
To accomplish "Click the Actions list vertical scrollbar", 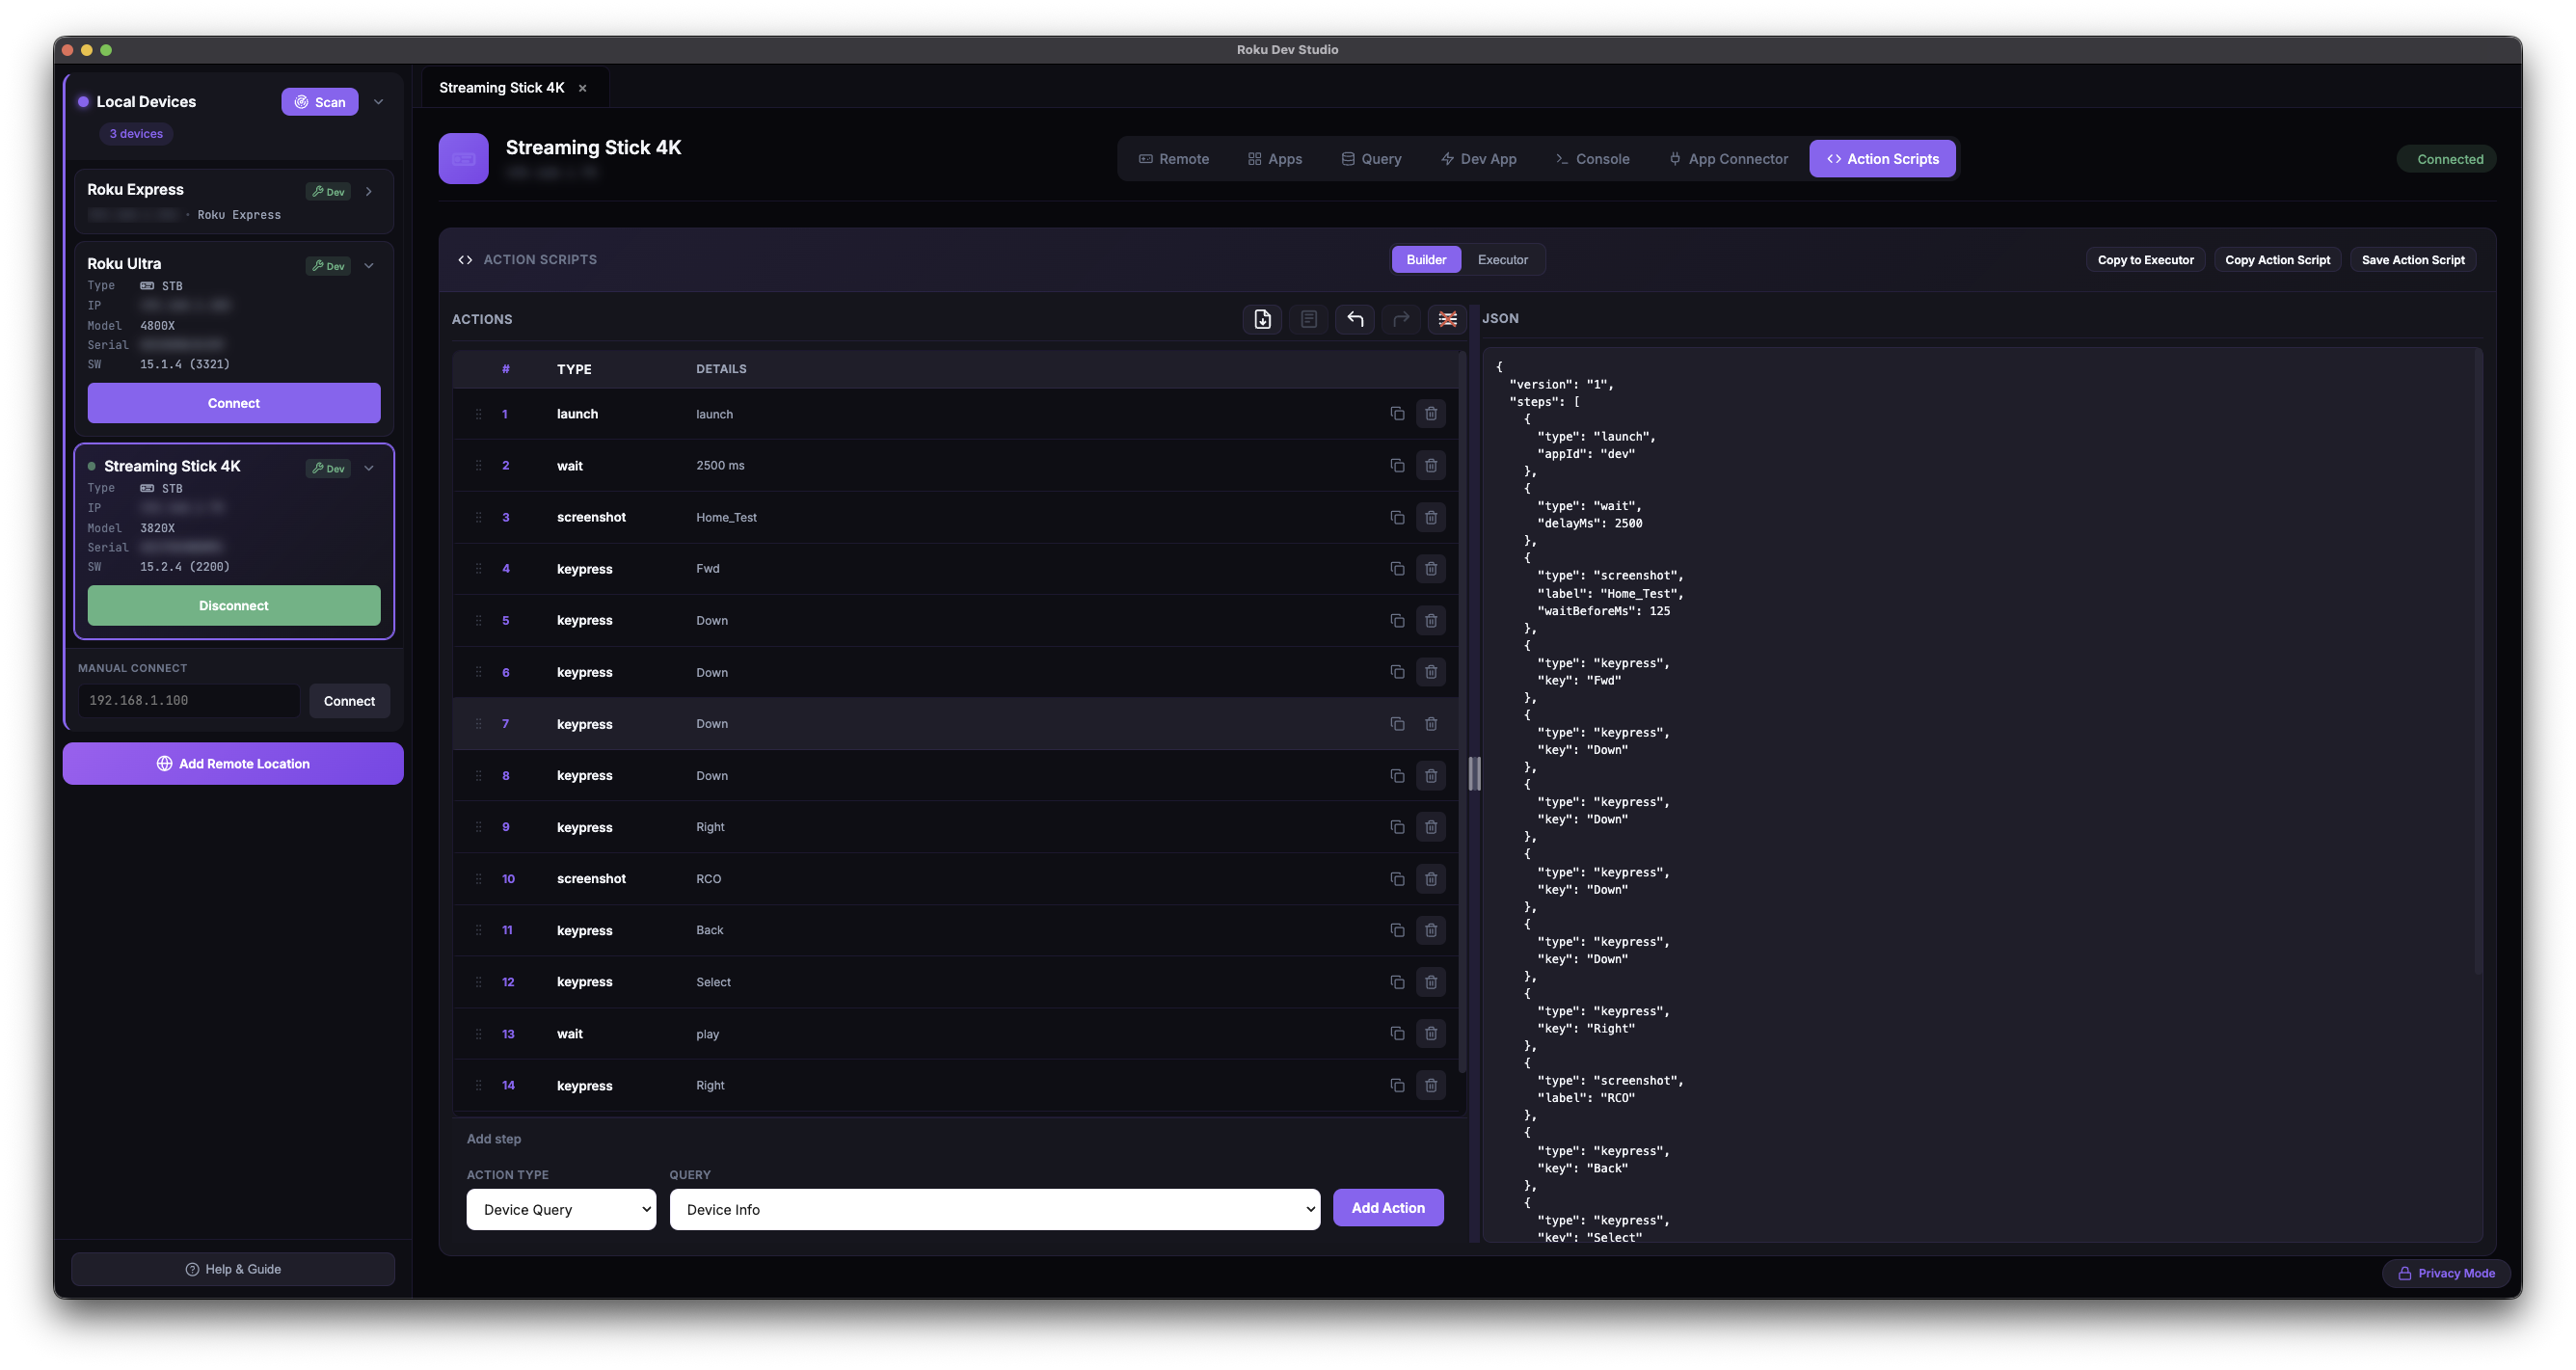I will coord(1462,712).
